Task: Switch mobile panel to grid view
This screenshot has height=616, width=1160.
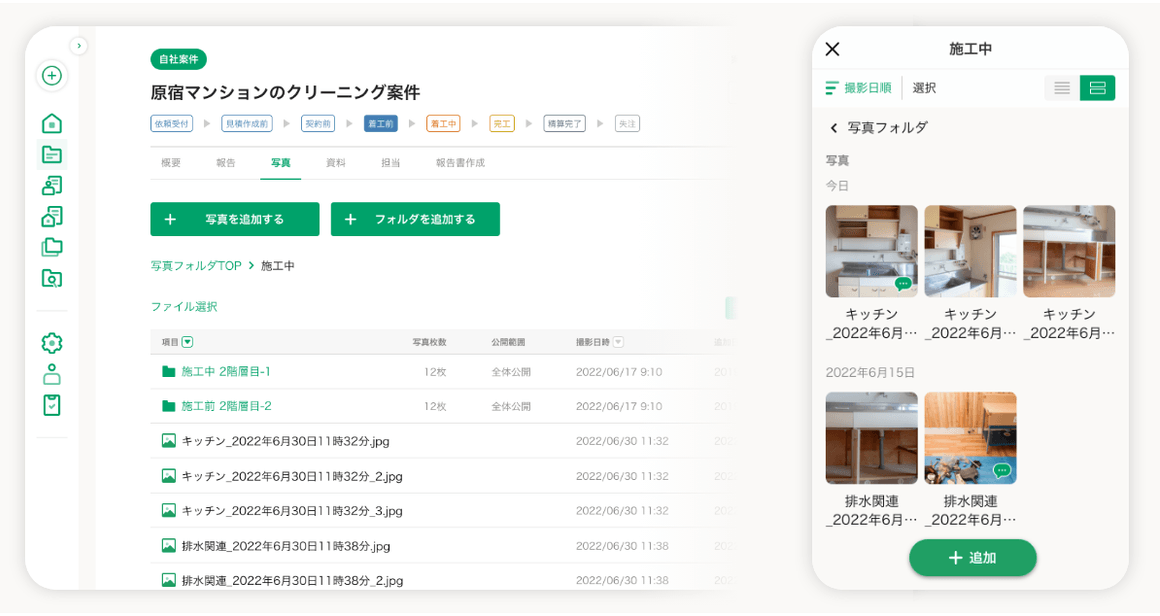Action: pos(1097,88)
